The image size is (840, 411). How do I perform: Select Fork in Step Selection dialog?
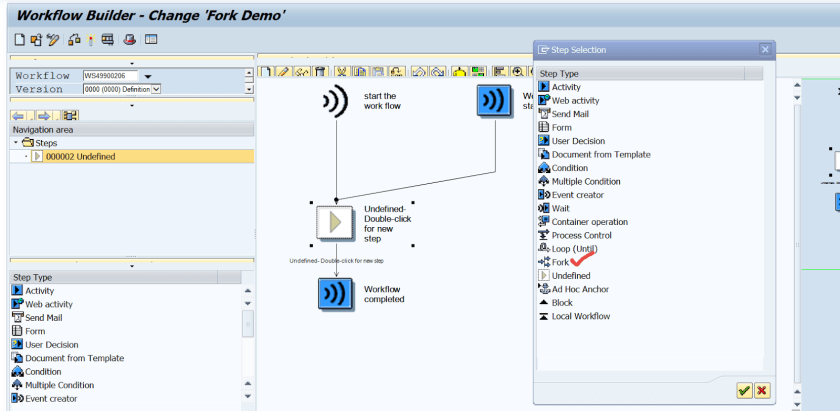[x=559, y=262]
